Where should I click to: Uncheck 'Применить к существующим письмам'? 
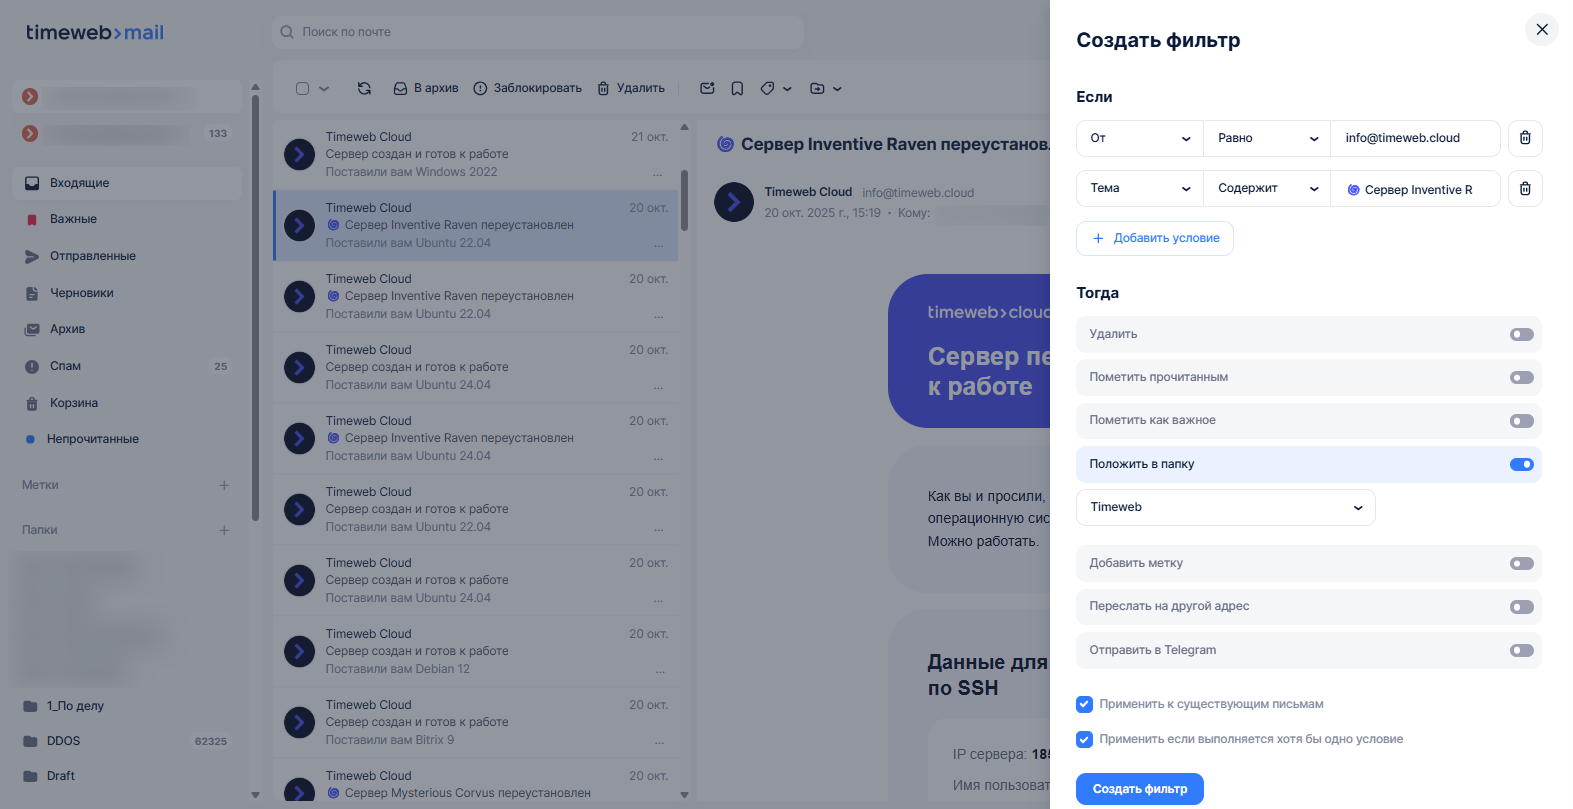click(1084, 704)
